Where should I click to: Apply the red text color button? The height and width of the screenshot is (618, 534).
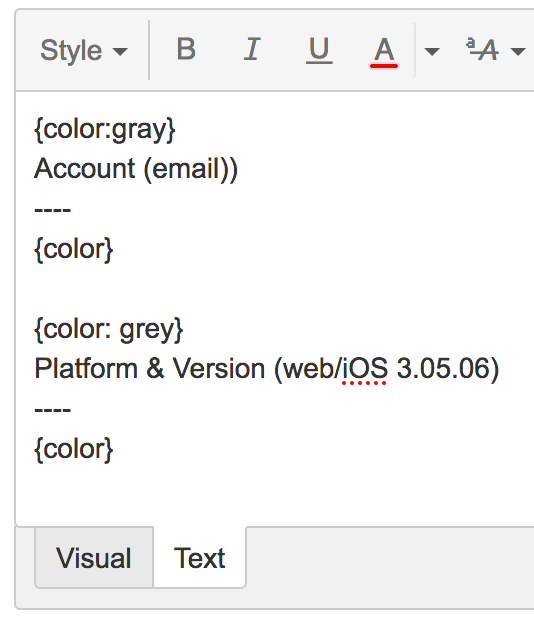click(384, 51)
